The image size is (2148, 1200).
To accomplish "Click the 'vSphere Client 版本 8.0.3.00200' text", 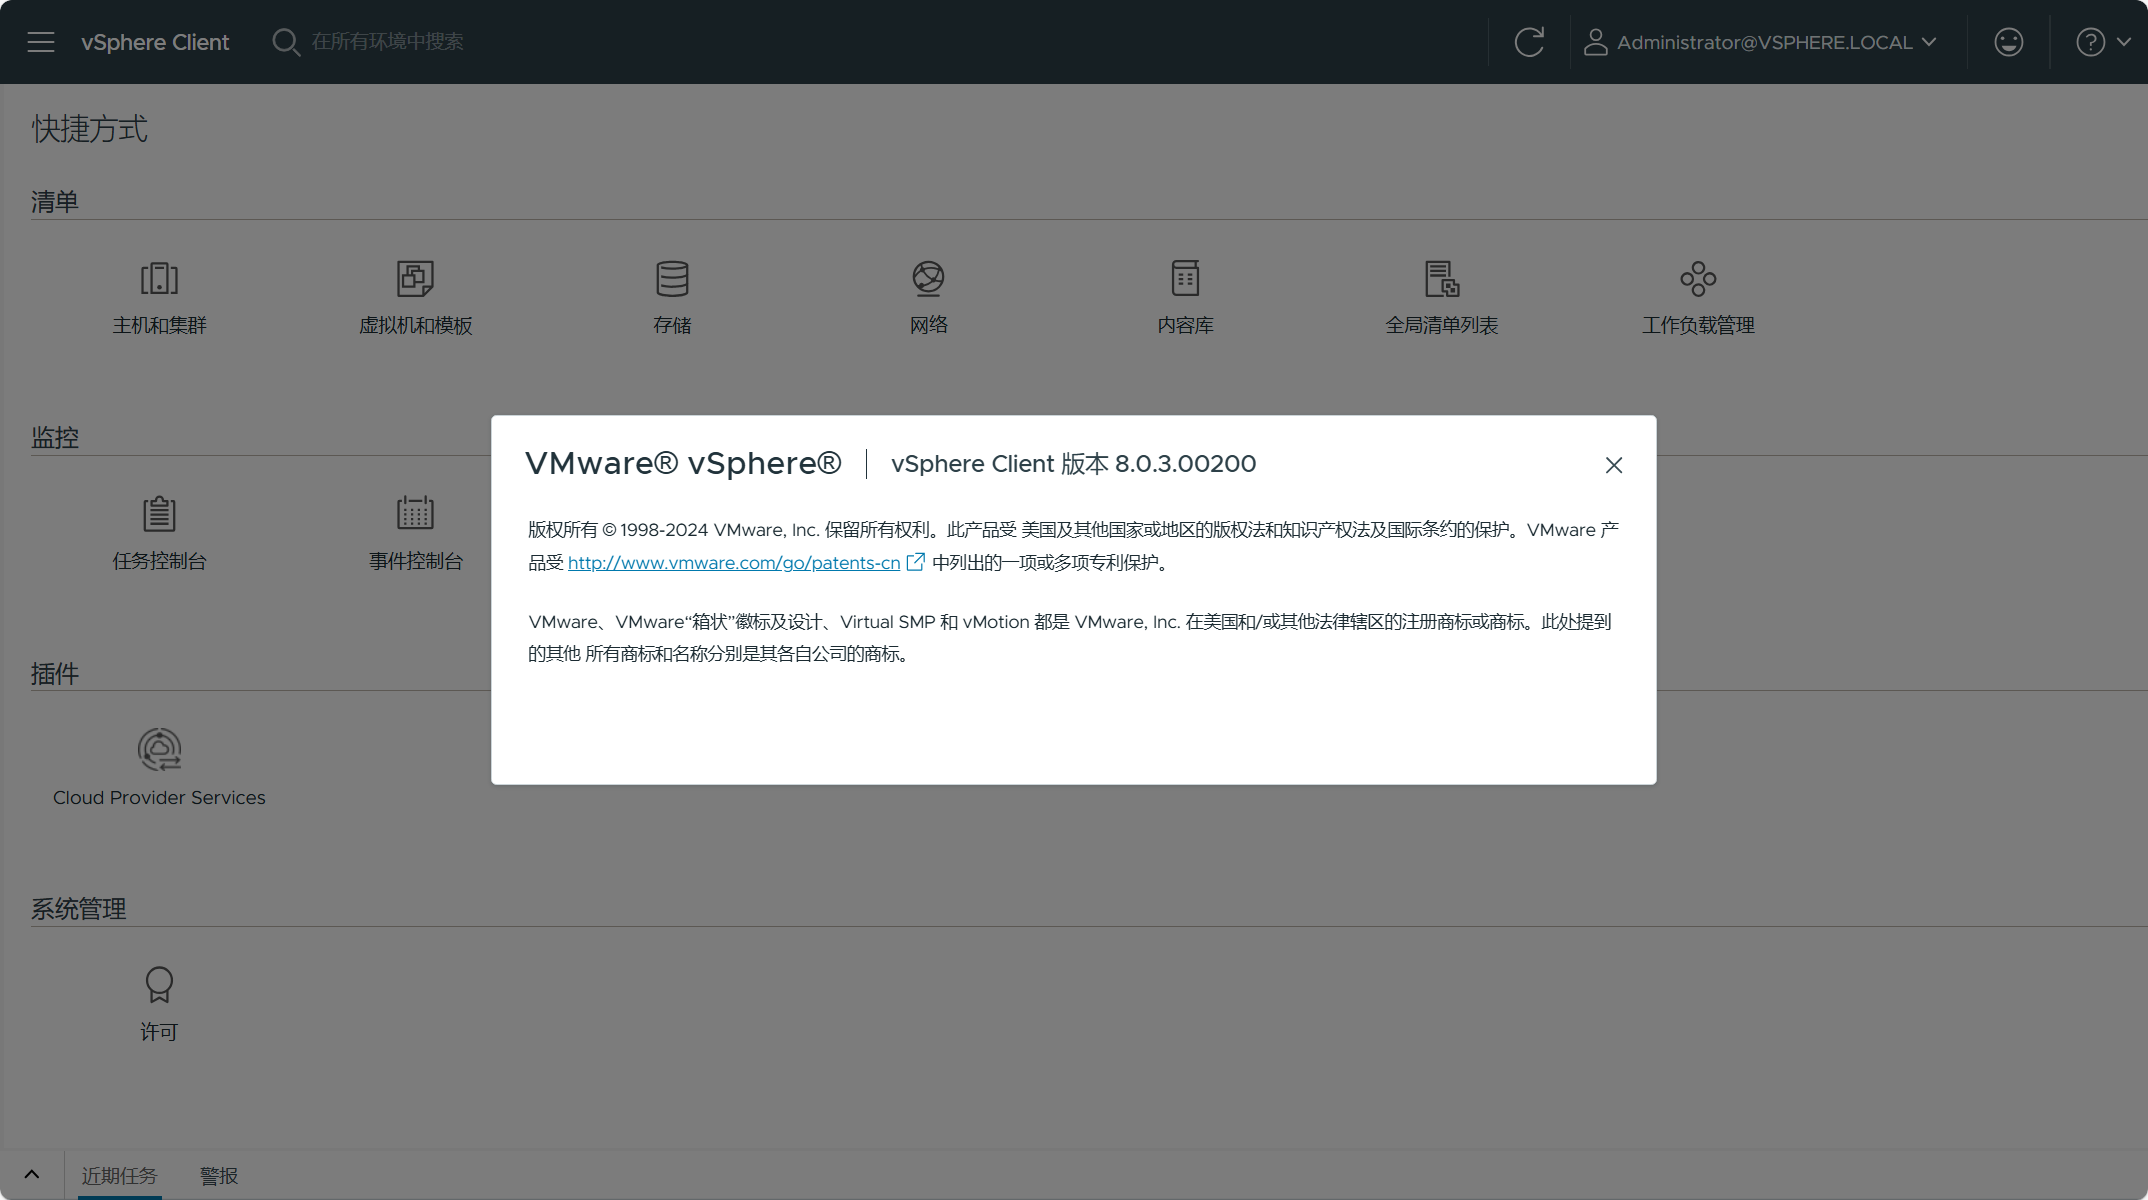I will click(1073, 464).
